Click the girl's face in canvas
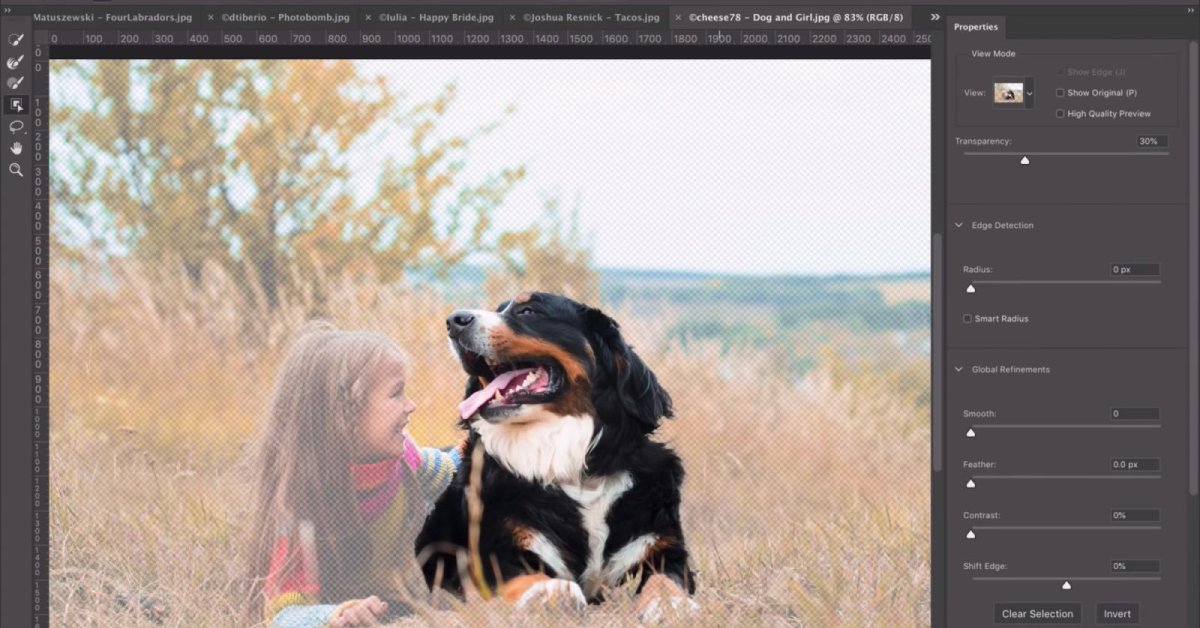Image resolution: width=1200 pixels, height=628 pixels. pyautogui.click(x=388, y=410)
